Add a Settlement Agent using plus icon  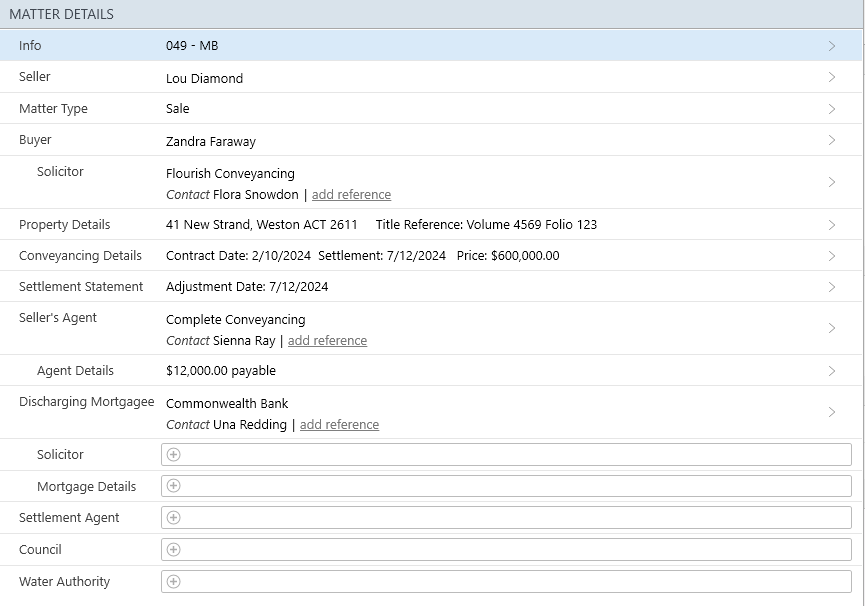173,517
